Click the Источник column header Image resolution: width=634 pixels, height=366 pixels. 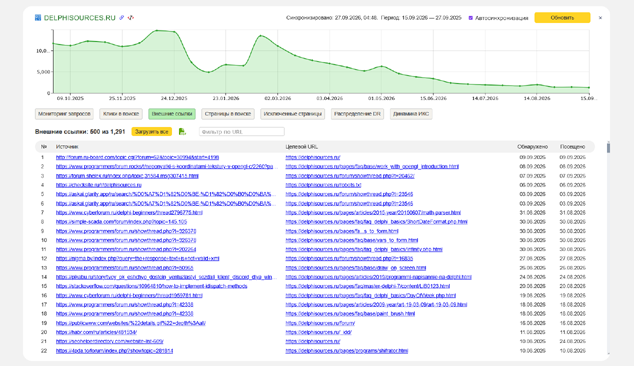[67, 146]
